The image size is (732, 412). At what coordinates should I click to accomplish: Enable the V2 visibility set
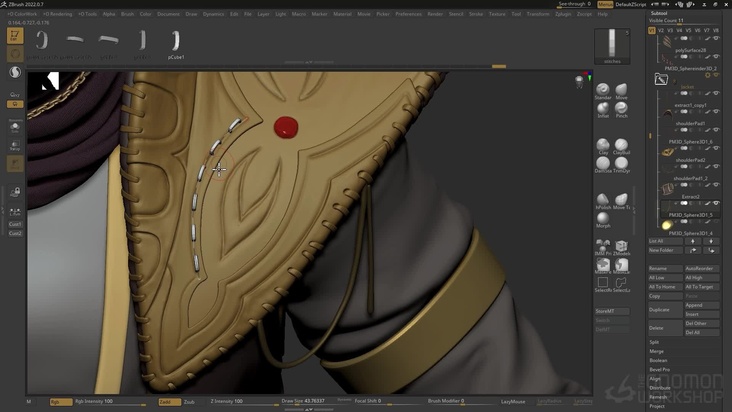661,30
